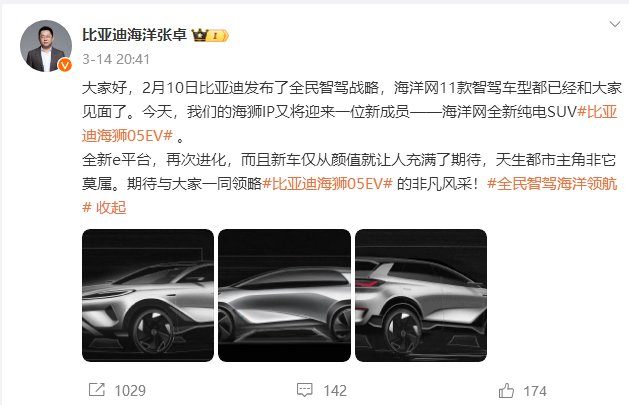The width and height of the screenshot is (629, 405).
Task: Open comments via speech bubble icon
Action: 304,390
